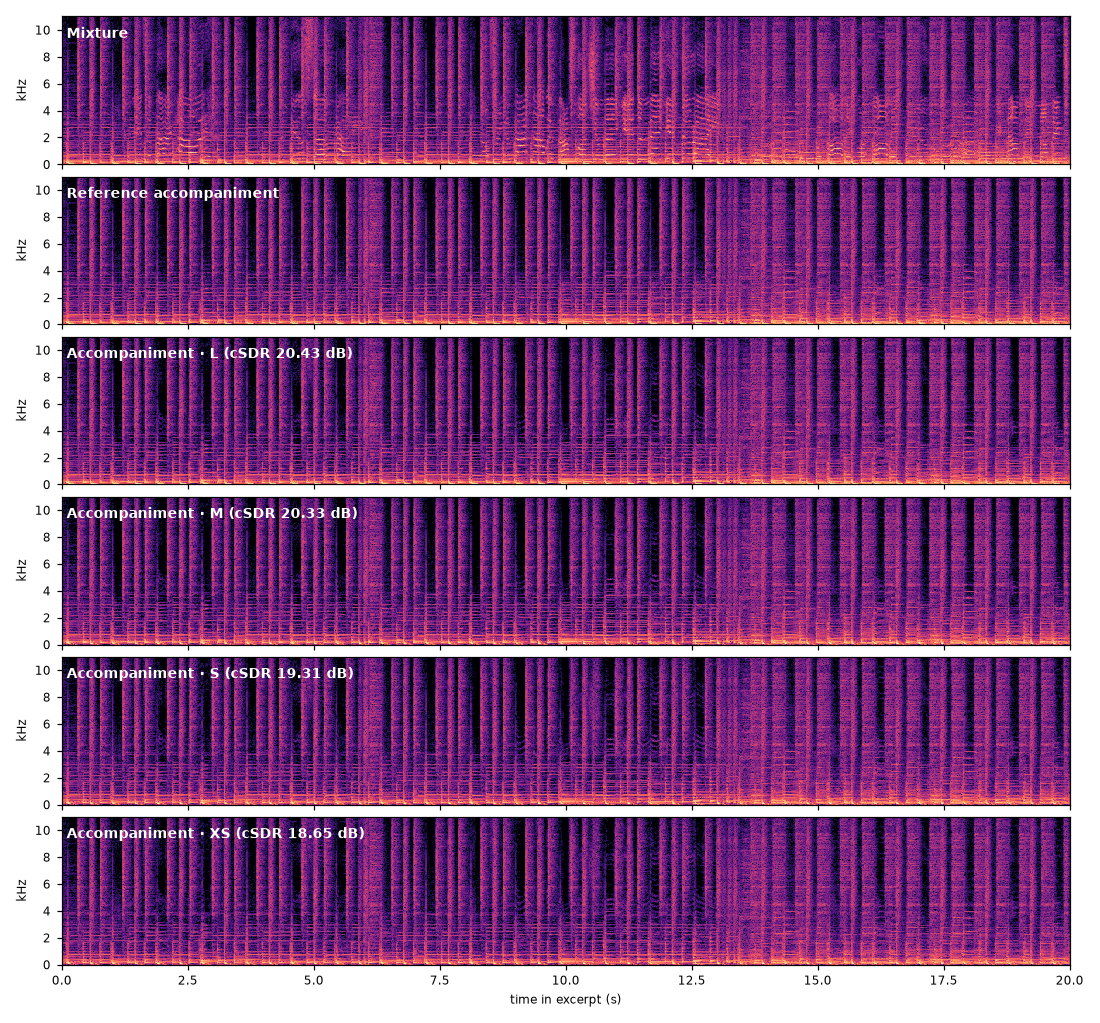Screen dimensions: 1100x1023
Task: Click the 'kHz' label of Accompaniment L panel
Action: point(22,410)
